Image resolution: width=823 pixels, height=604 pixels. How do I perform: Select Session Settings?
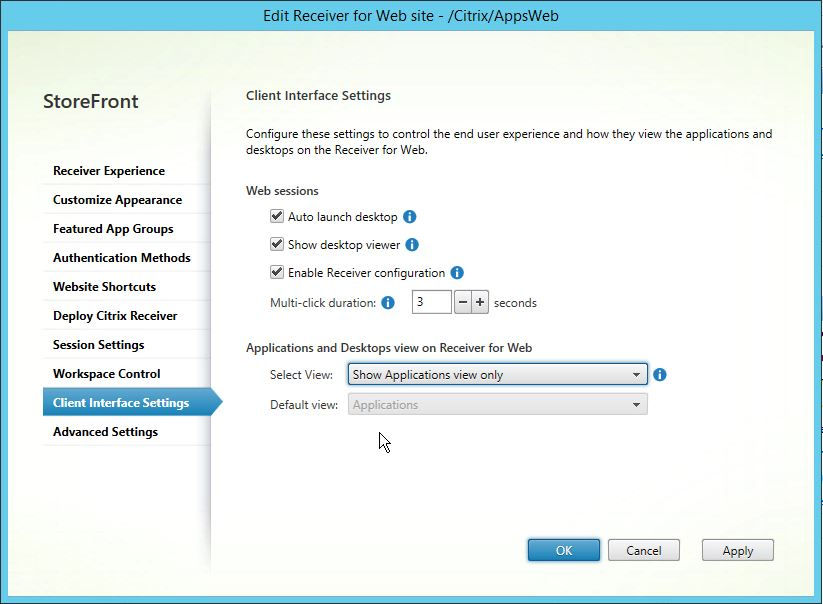(126, 345)
